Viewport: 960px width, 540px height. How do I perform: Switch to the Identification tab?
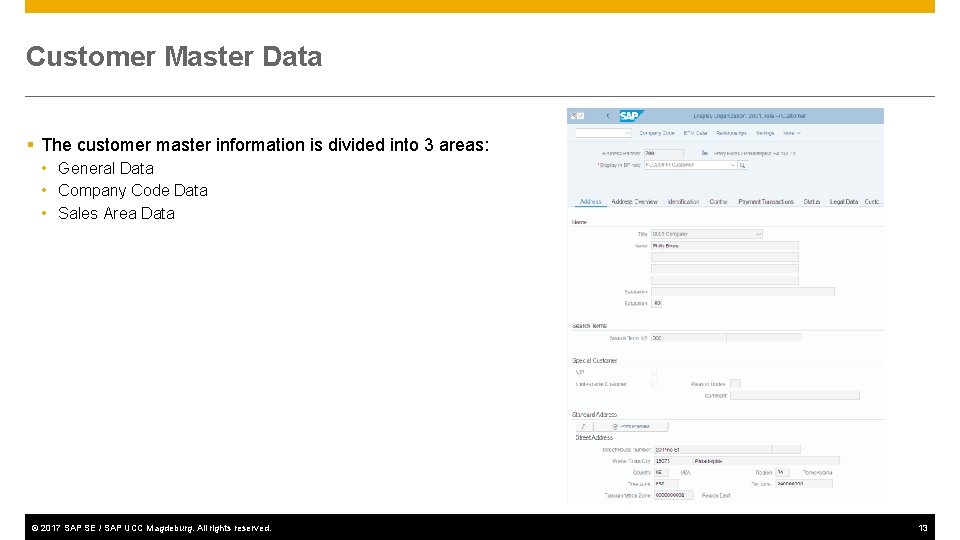coord(683,201)
